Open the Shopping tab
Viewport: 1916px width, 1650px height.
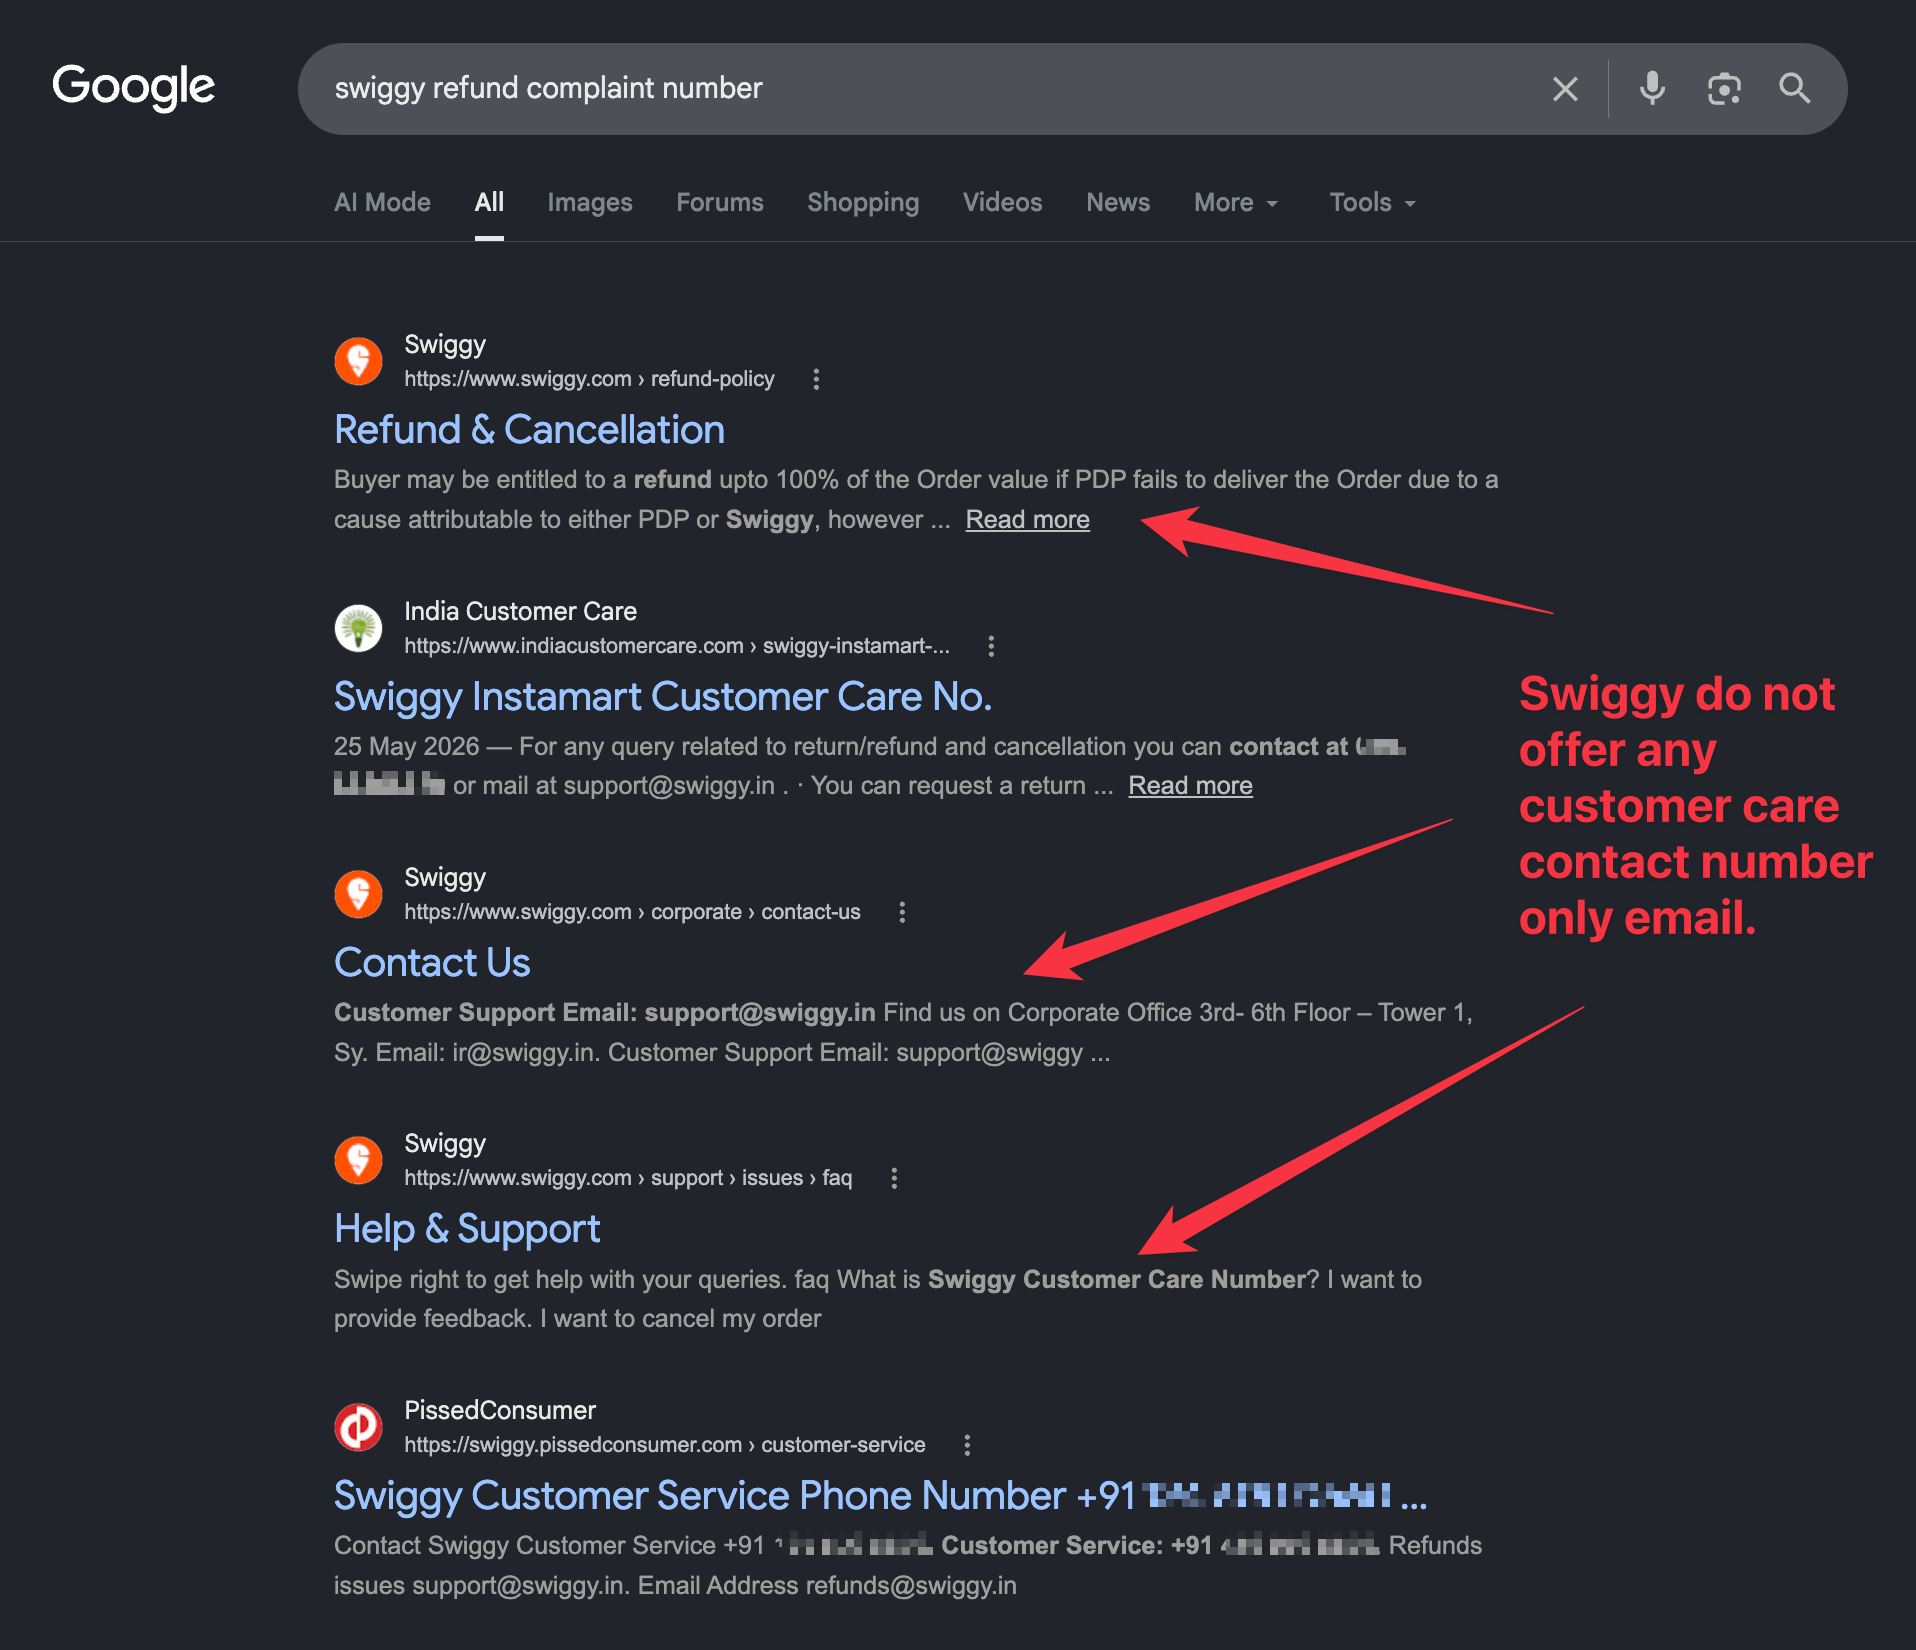[x=863, y=202]
